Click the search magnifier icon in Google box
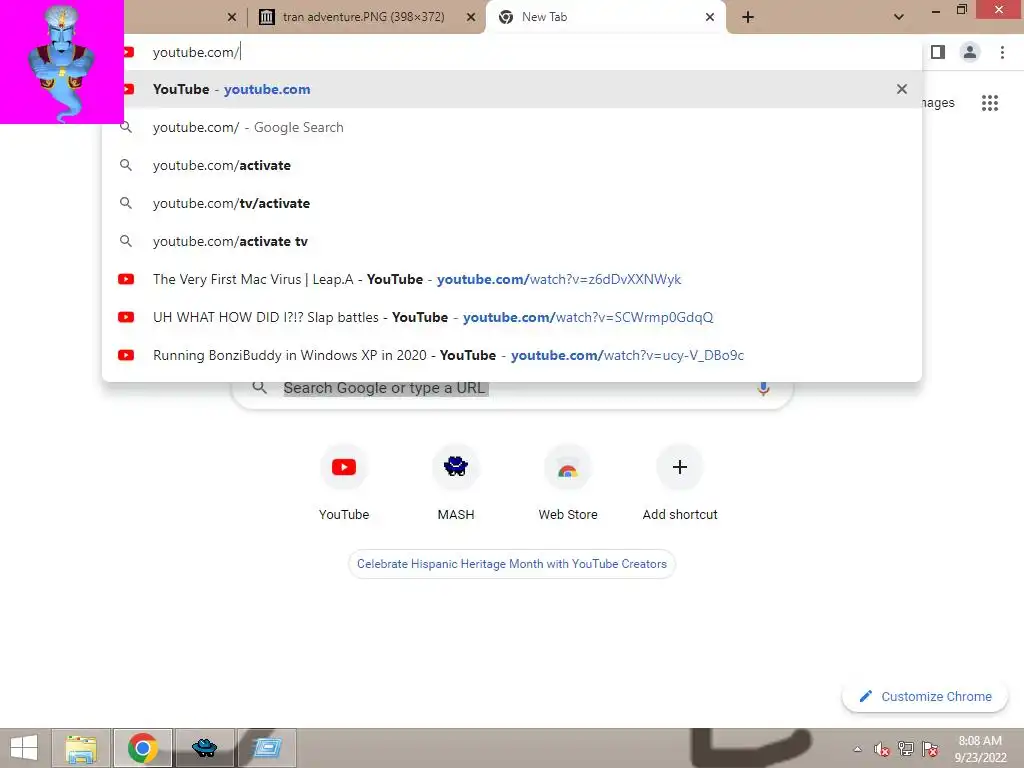The width and height of the screenshot is (1024, 768). (x=259, y=387)
